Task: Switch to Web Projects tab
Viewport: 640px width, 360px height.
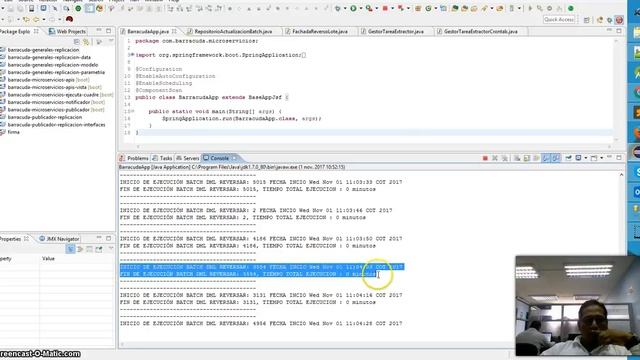Action: (67, 31)
